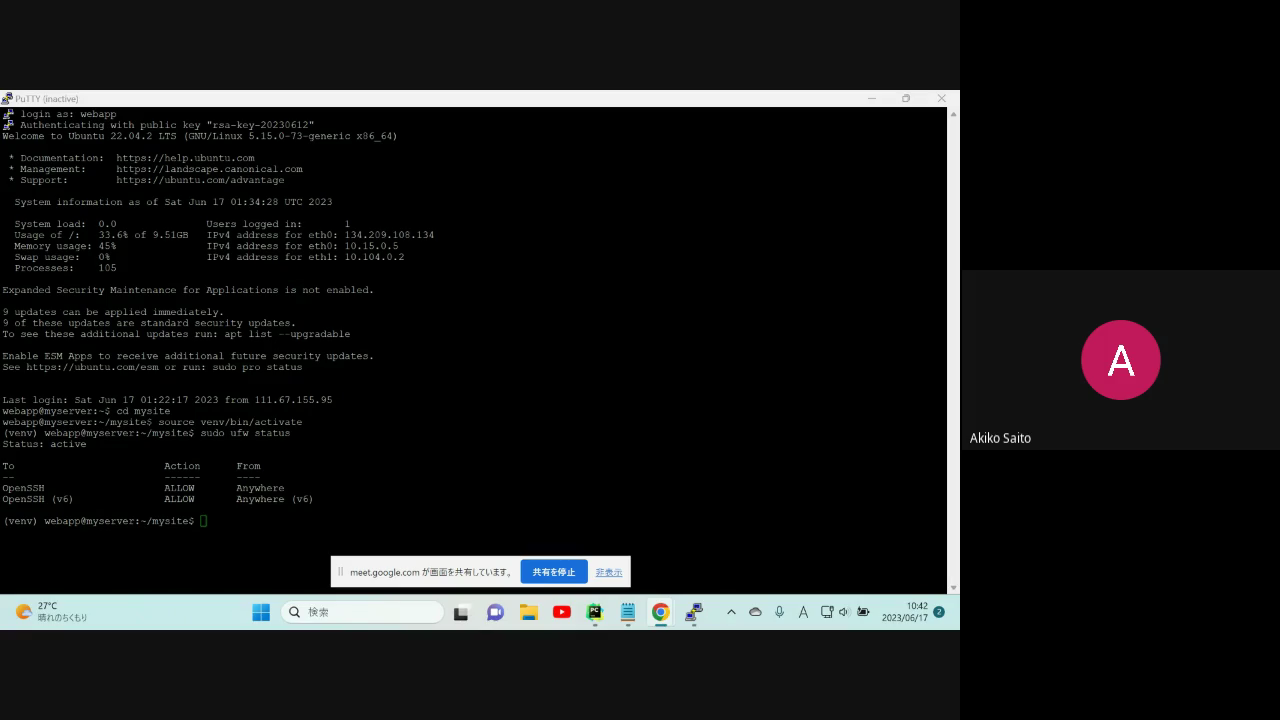Screen dimensions: 1280x720
Task: Open the PuTTY taskbar icon
Action: coord(694,612)
